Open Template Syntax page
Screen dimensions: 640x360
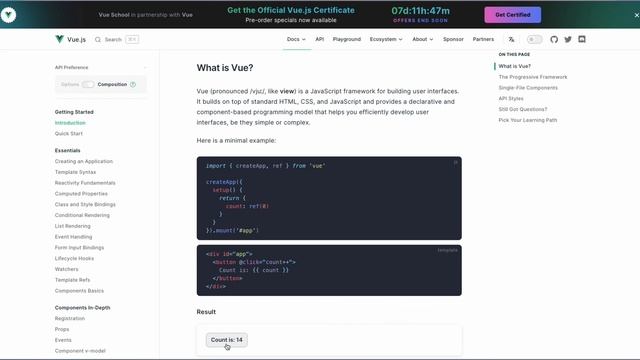75,172
